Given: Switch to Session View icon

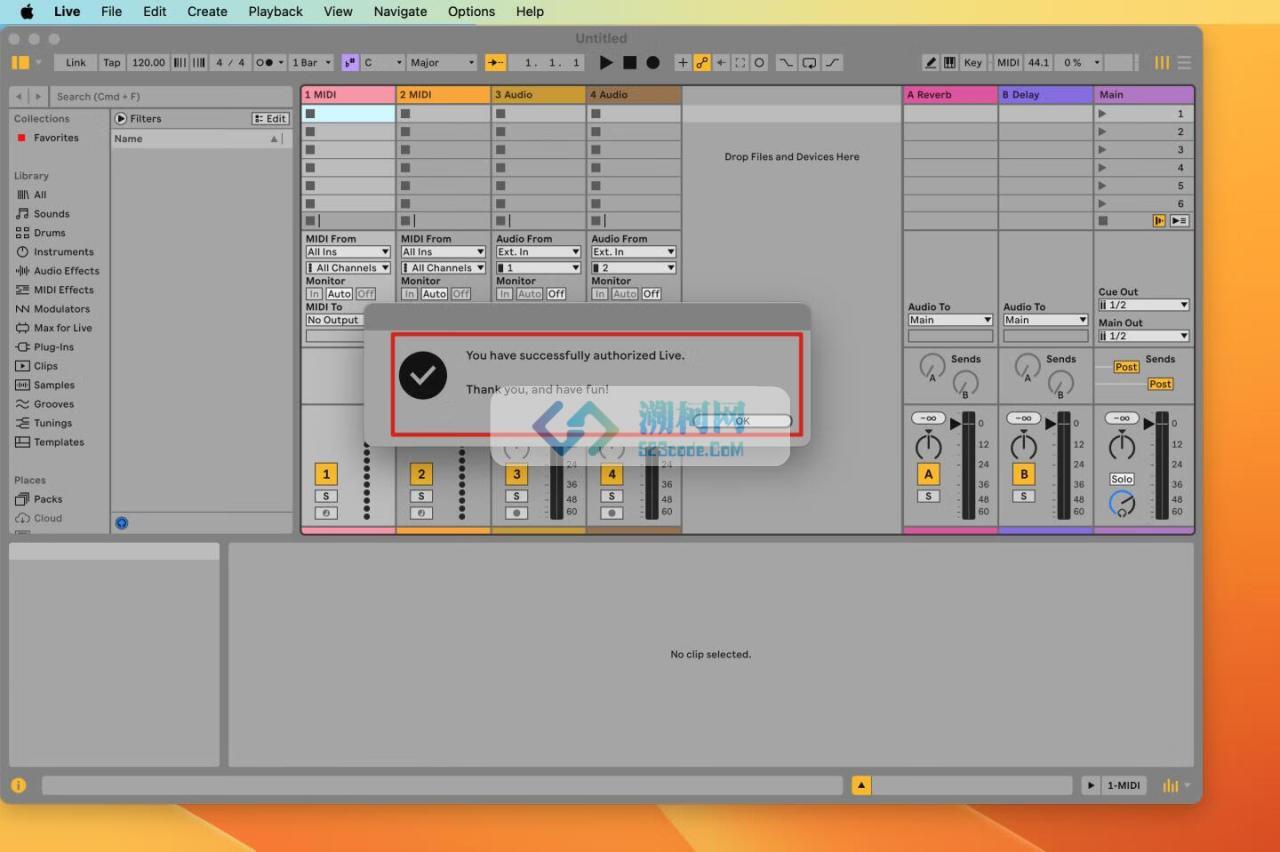Looking at the screenshot, I should pyautogui.click(x=1162, y=62).
